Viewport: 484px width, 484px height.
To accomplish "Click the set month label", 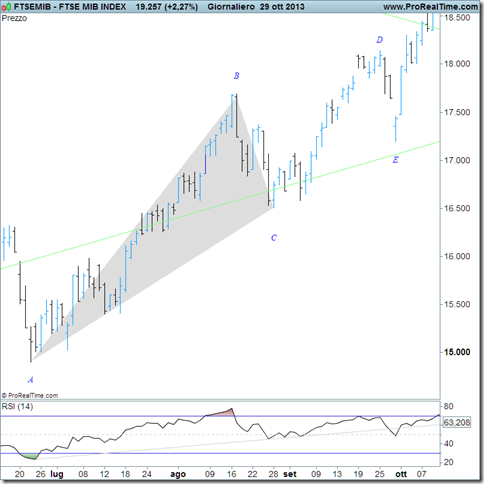I will [290, 474].
